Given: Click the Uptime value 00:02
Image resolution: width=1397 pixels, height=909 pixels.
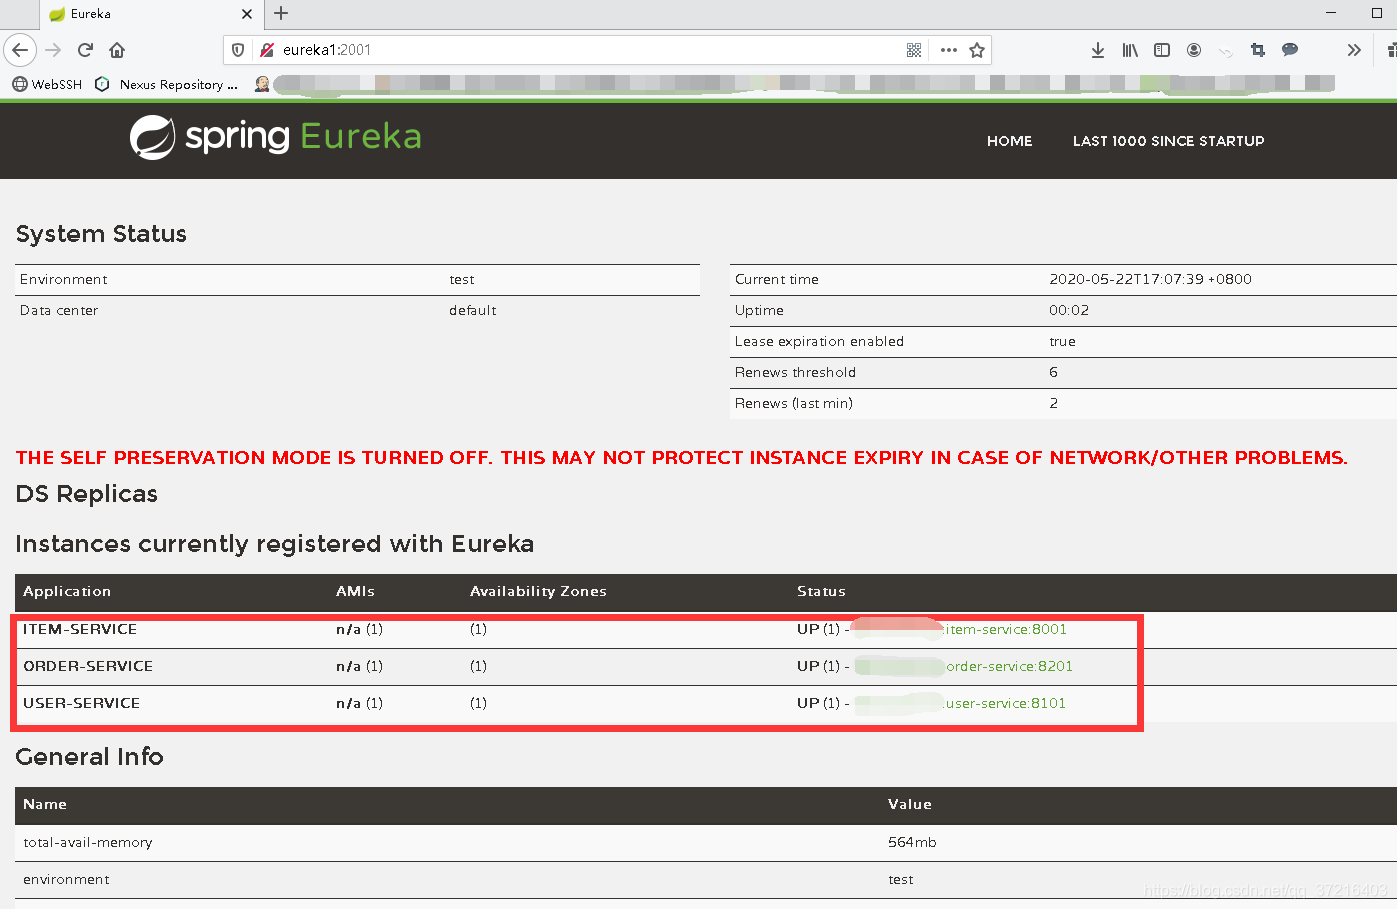Looking at the screenshot, I should tap(1069, 310).
